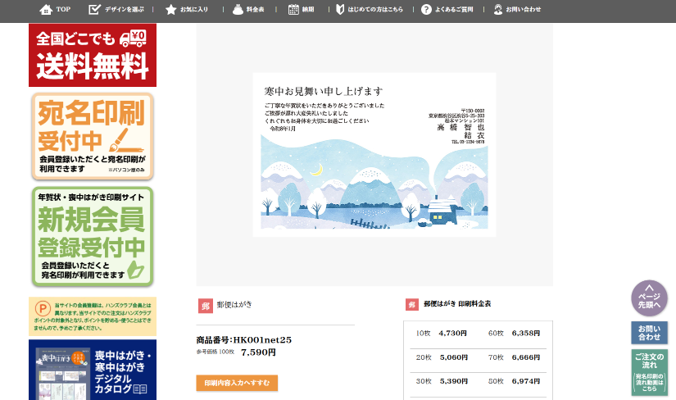Open the green ご注文の流れ side button
Screen dimensions: 676x400
tap(649, 371)
